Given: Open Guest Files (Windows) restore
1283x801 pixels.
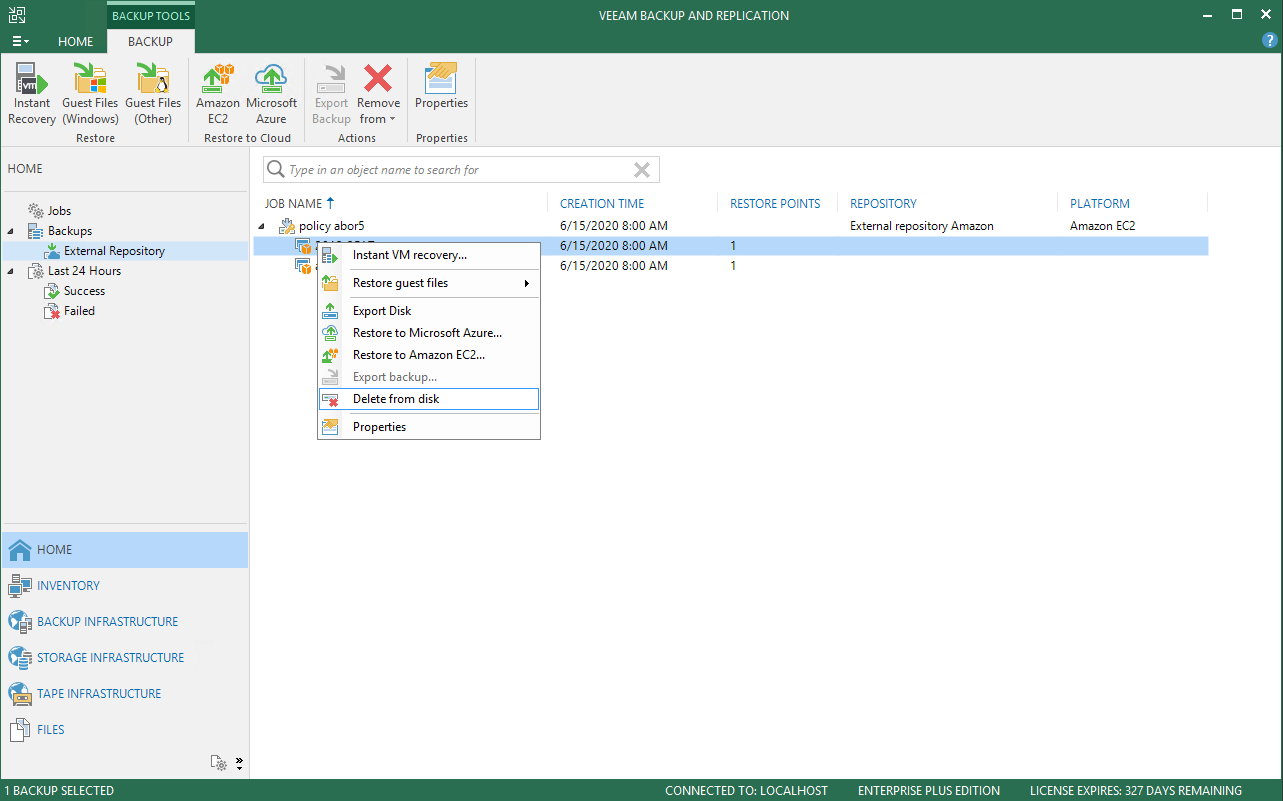Looking at the screenshot, I should pyautogui.click(x=90, y=93).
